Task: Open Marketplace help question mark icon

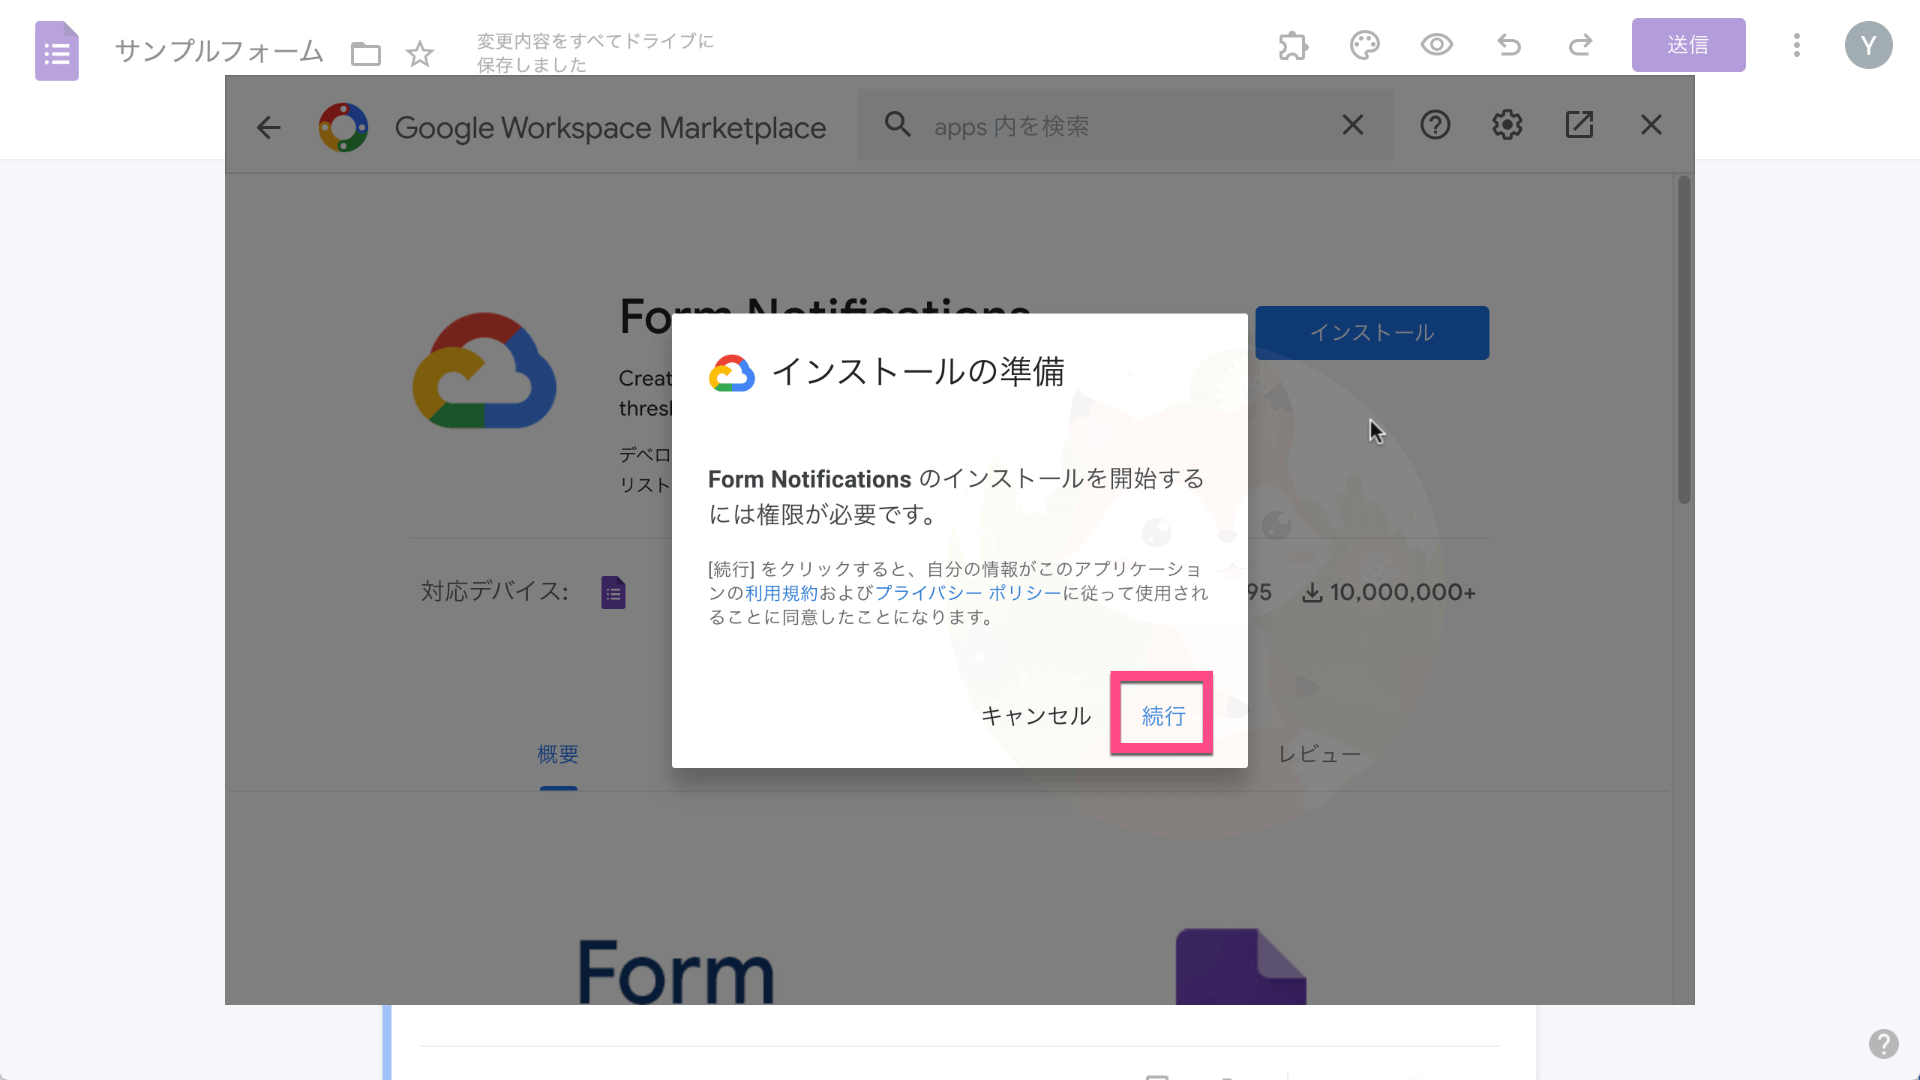Action: click(x=1435, y=125)
